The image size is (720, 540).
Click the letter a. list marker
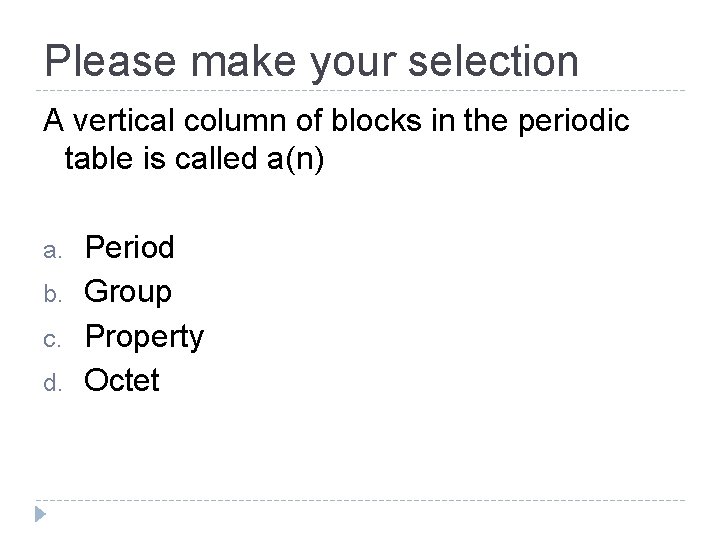53,251
